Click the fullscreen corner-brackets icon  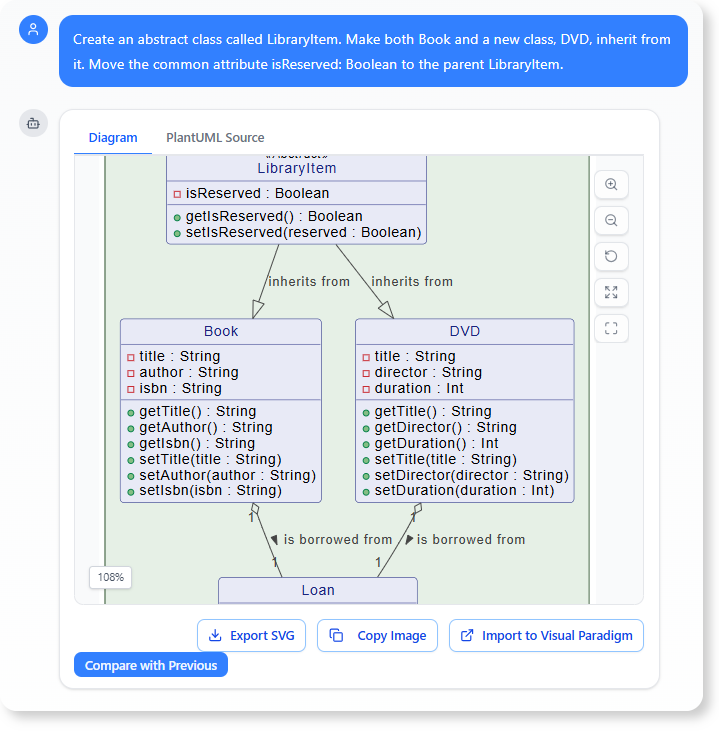click(x=611, y=328)
